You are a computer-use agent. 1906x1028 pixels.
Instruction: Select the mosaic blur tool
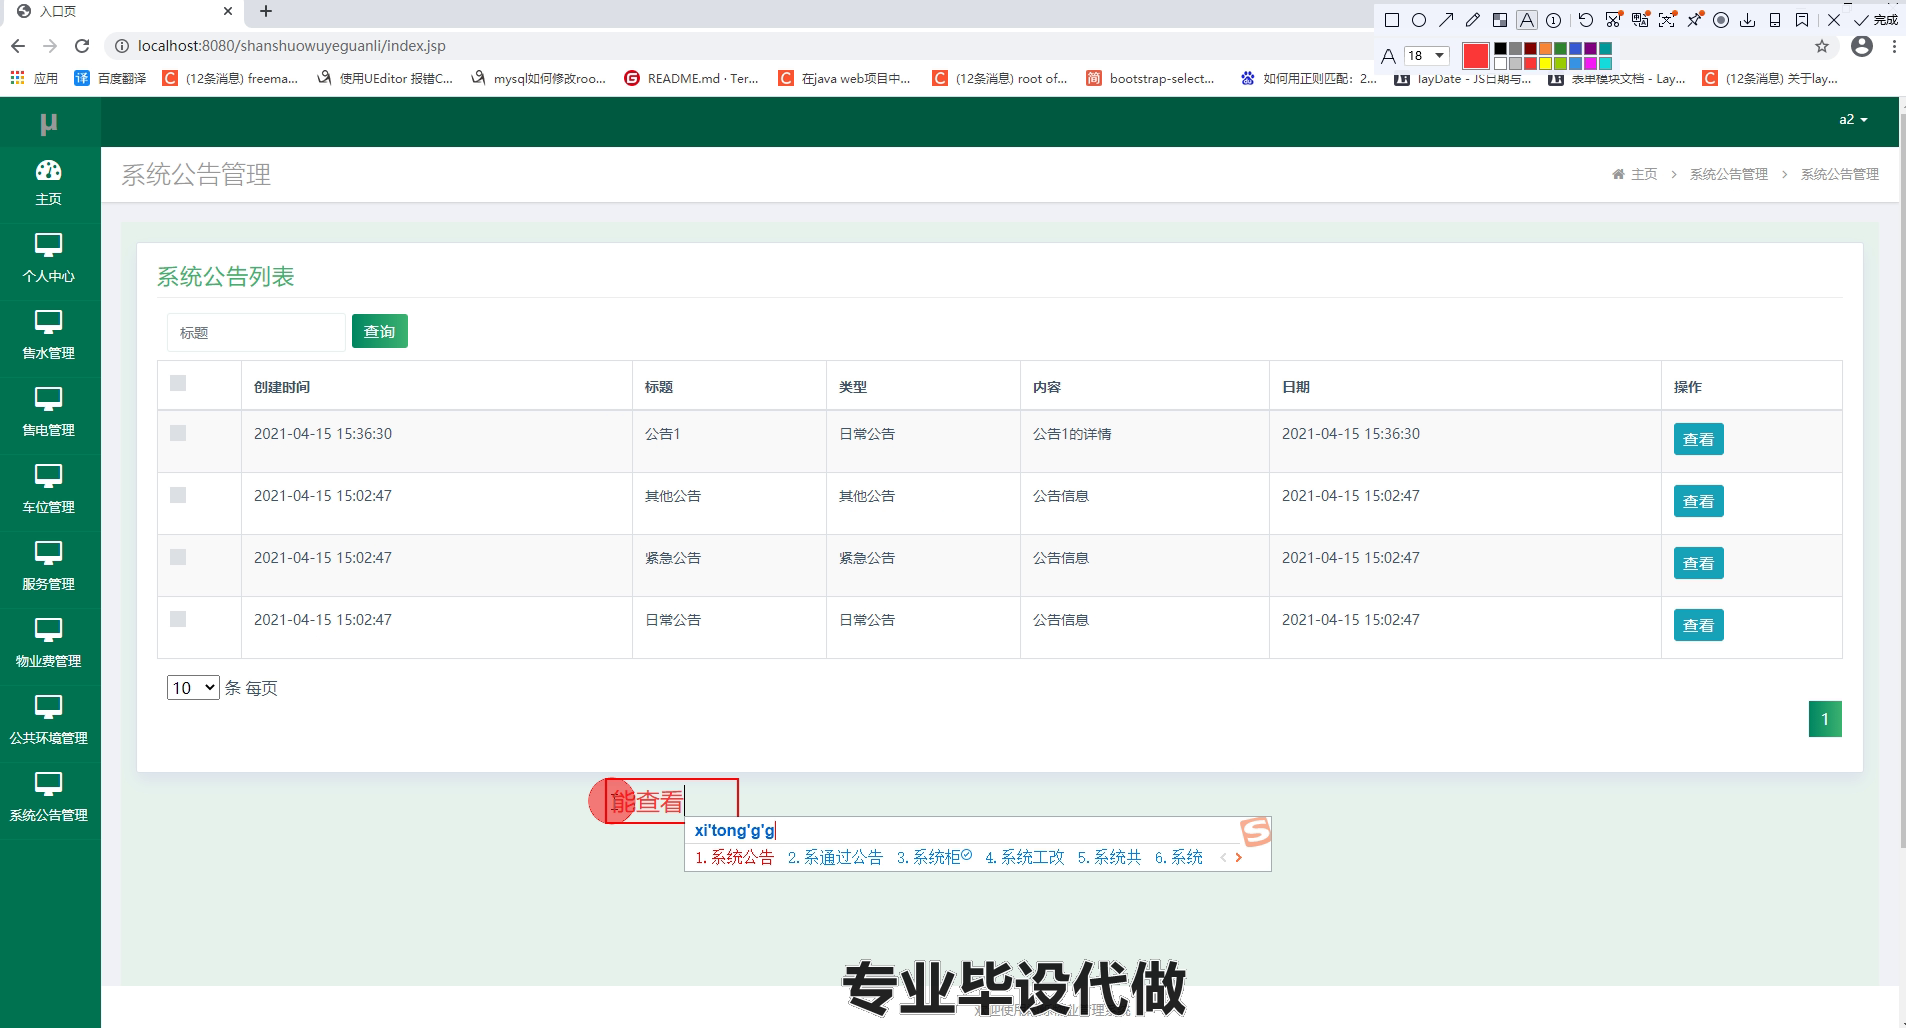[x=1500, y=20]
